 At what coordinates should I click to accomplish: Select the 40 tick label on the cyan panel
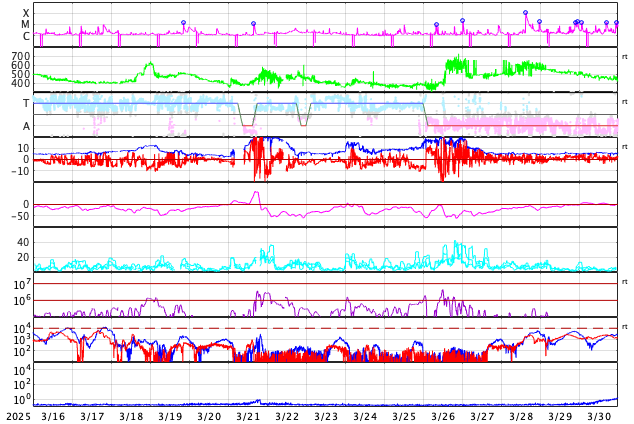(x=23, y=242)
